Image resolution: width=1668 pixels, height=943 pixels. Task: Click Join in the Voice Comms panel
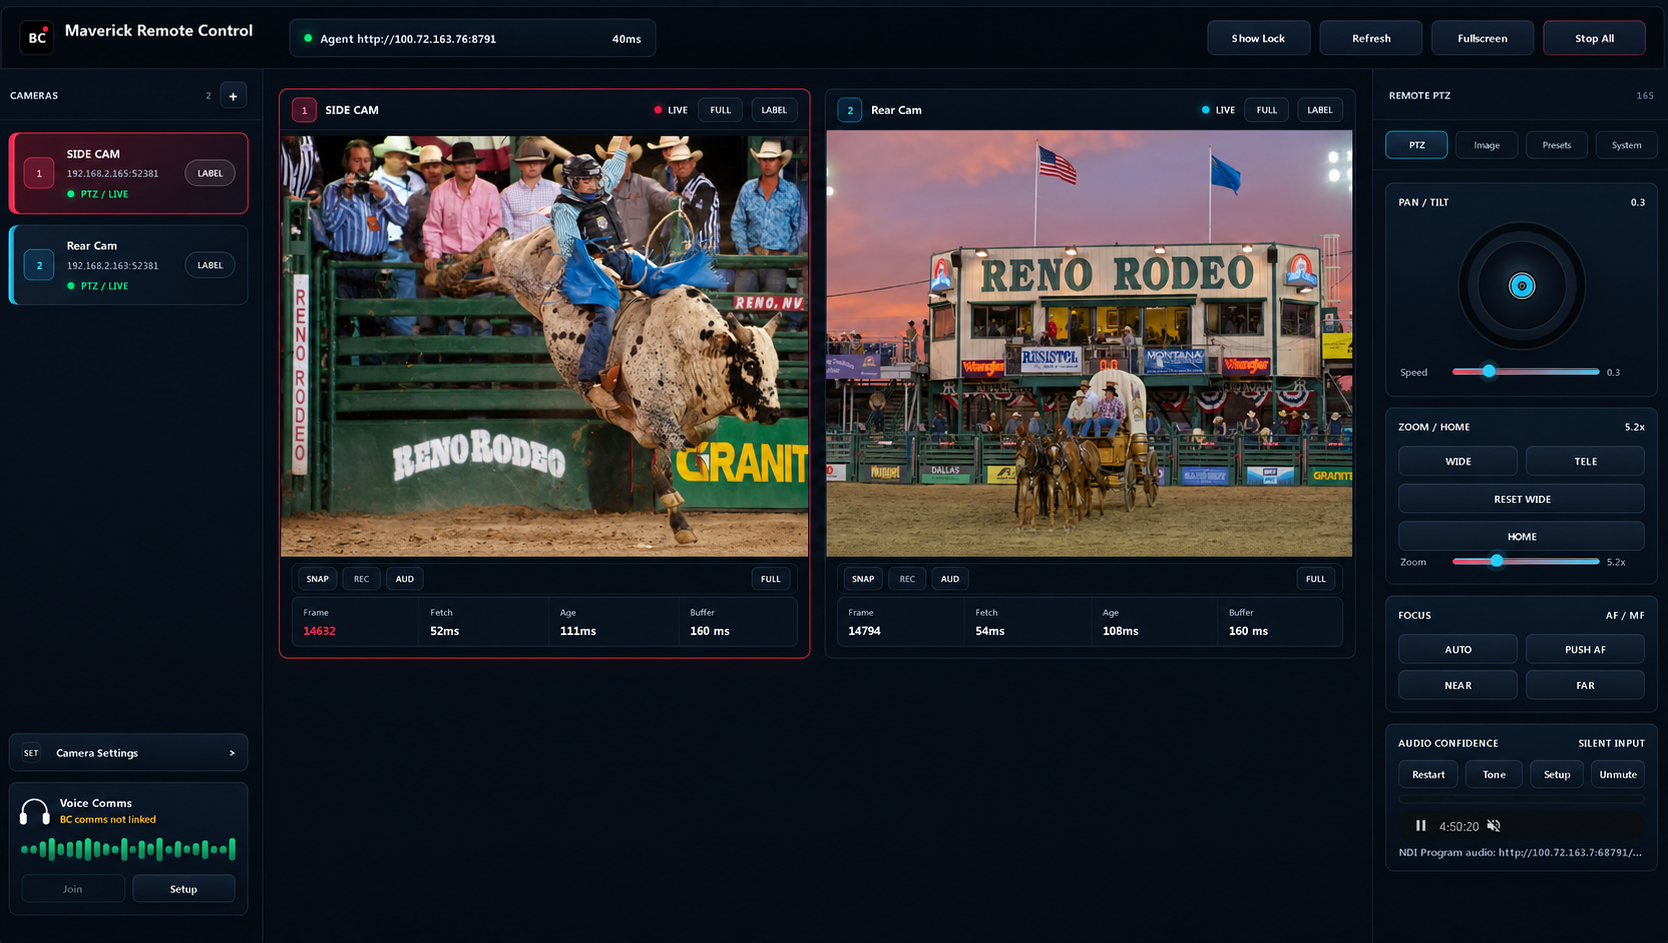point(73,889)
